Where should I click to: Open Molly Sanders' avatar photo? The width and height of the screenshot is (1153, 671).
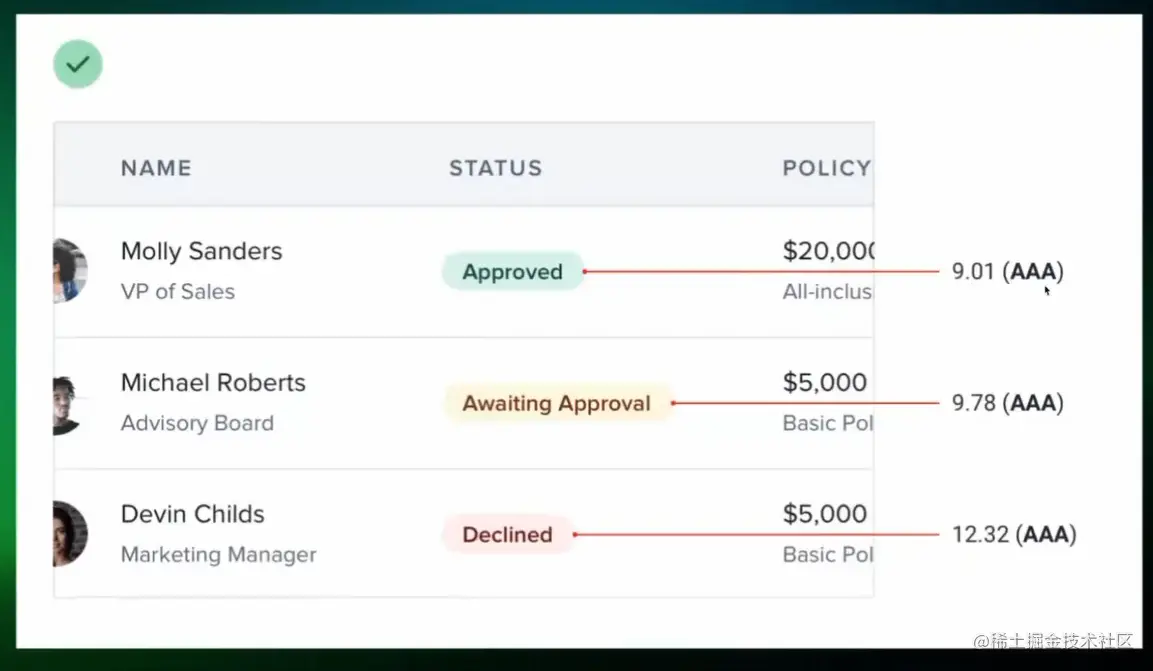[71, 270]
